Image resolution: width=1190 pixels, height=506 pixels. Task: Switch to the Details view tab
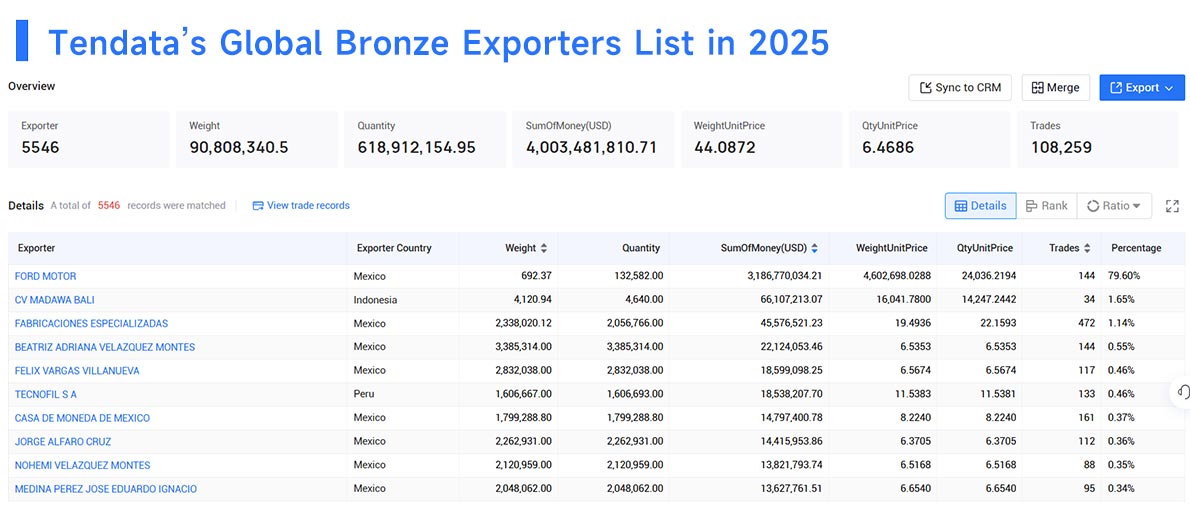click(981, 206)
